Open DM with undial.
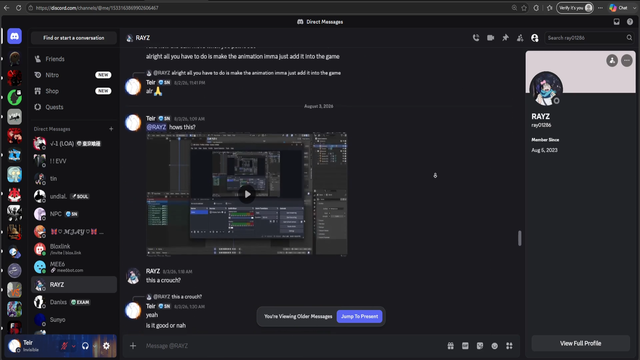 (x=74, y=196)
